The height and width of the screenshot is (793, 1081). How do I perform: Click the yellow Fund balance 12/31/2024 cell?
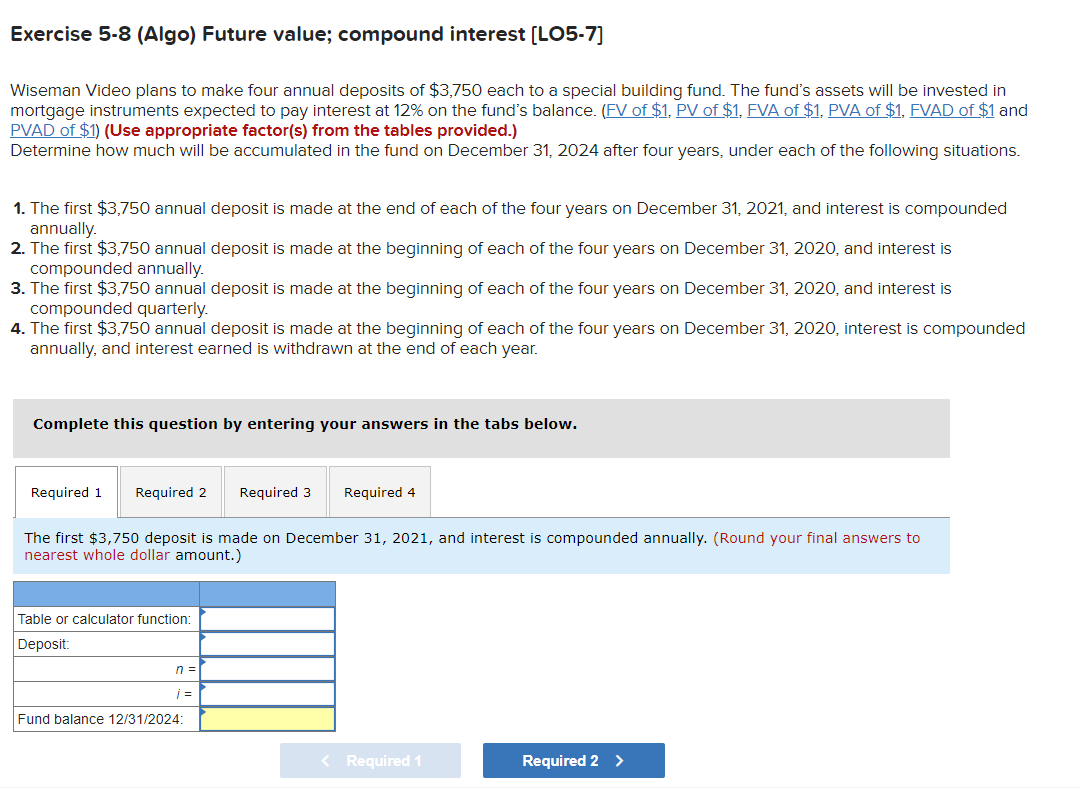(267, 718)
